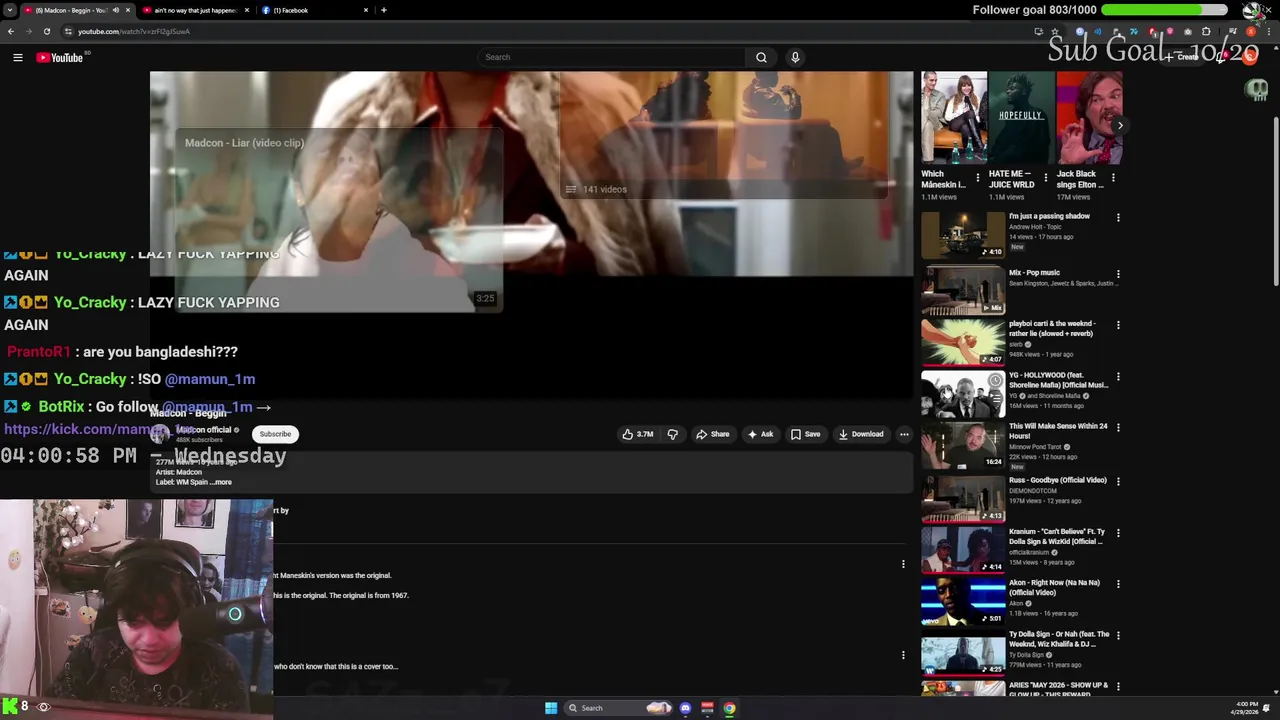Click the Ask button below the video

click(x=759, y=434)
